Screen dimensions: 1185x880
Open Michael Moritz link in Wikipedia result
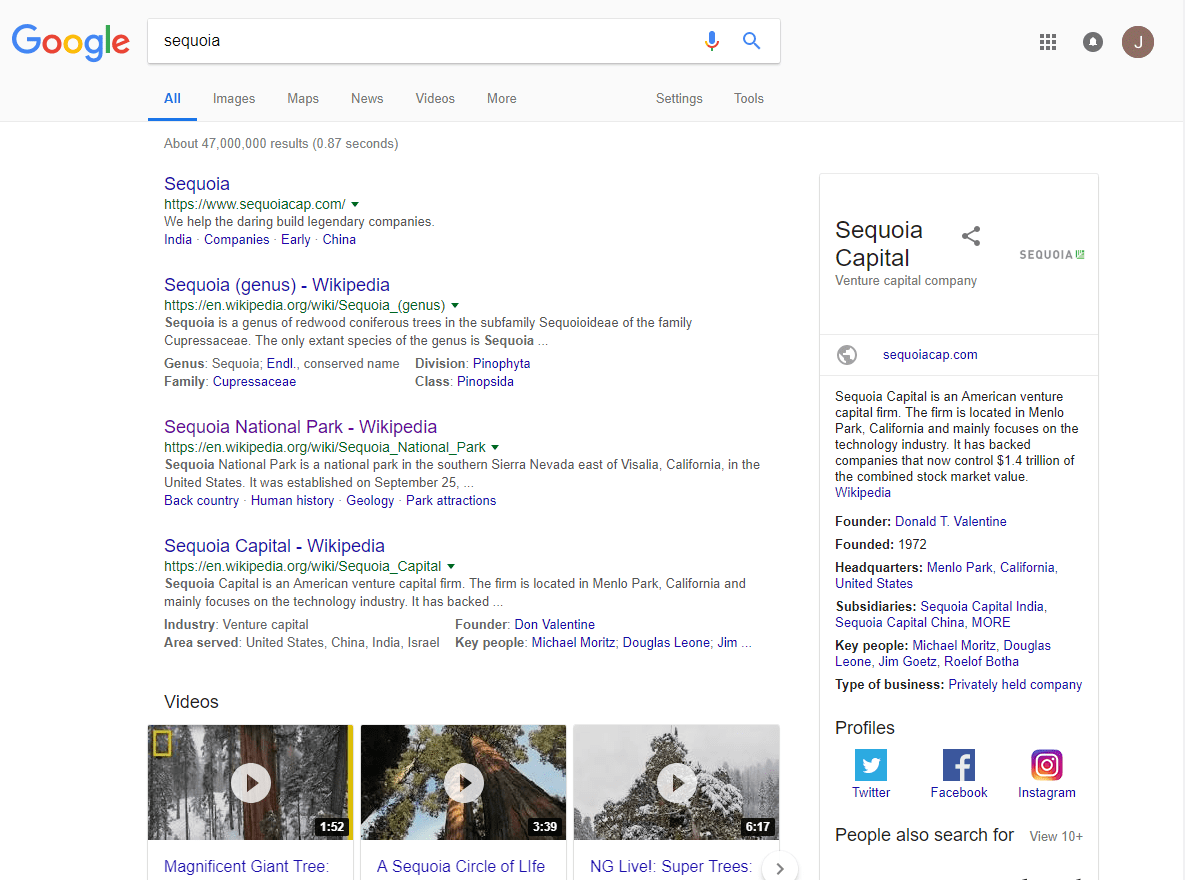pyautogui.click(x=574, y=643)
